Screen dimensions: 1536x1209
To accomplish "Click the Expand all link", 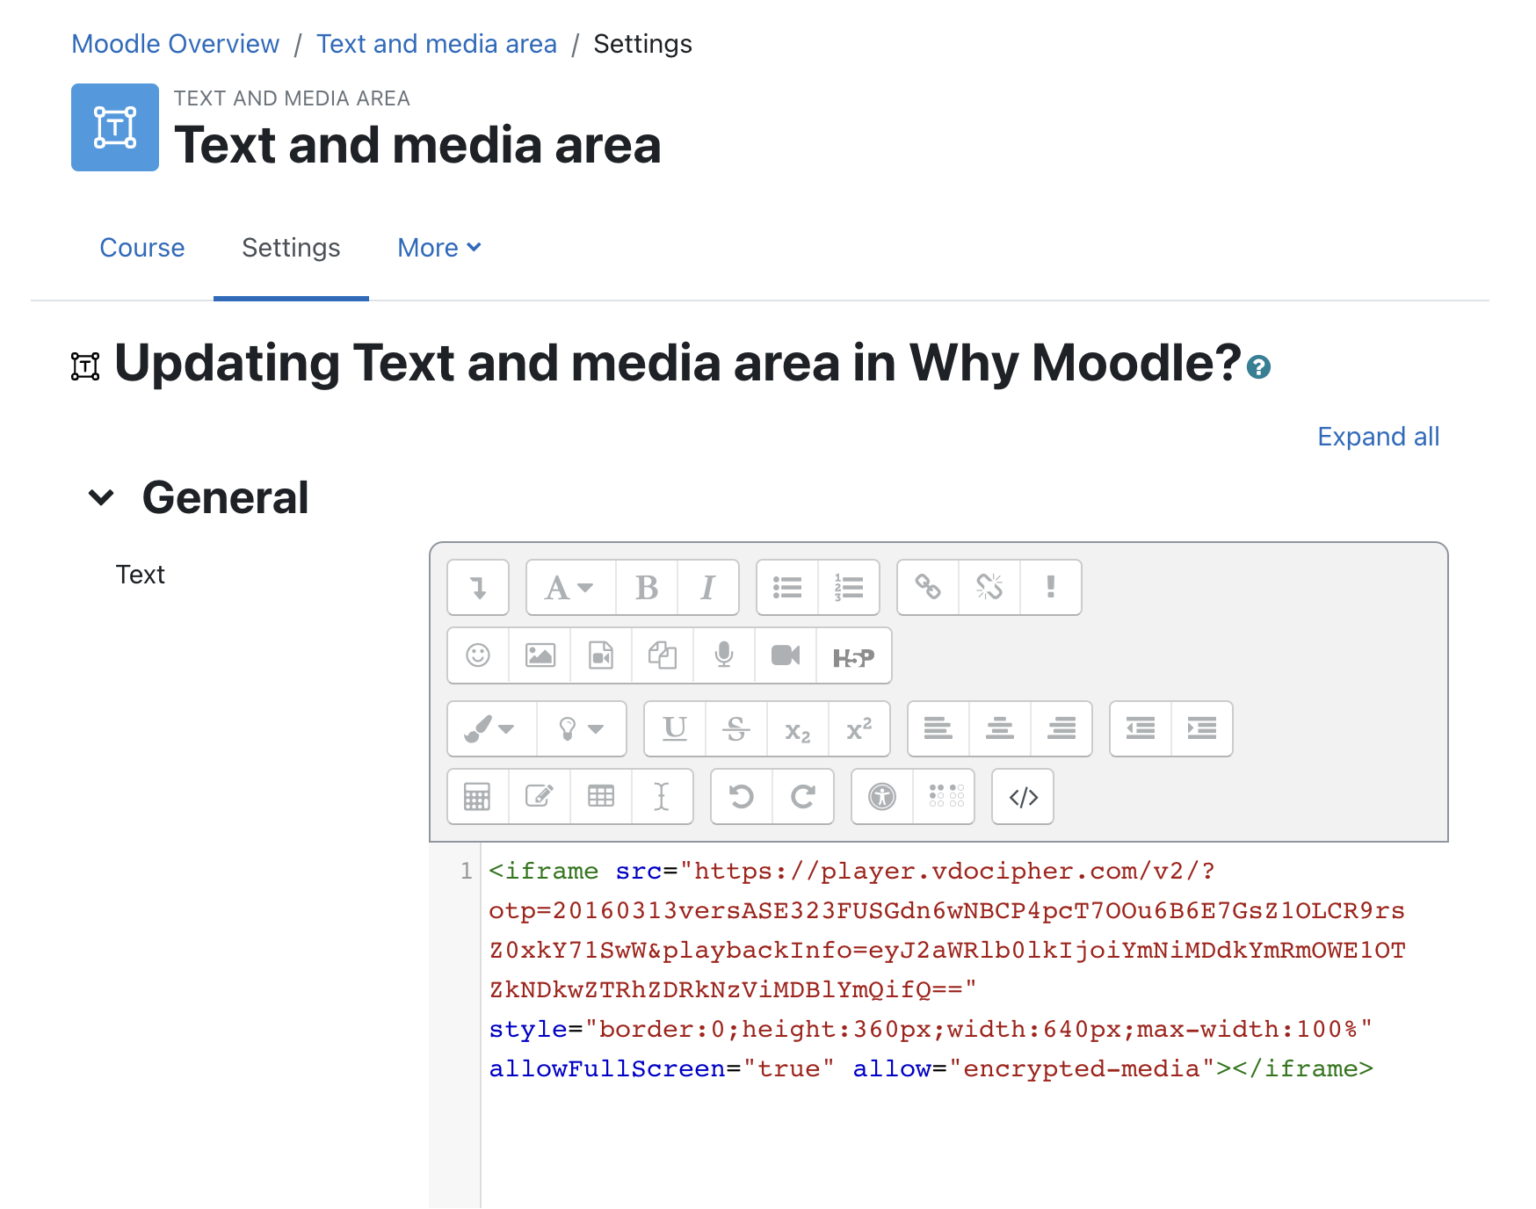I will pos(1377,437).
